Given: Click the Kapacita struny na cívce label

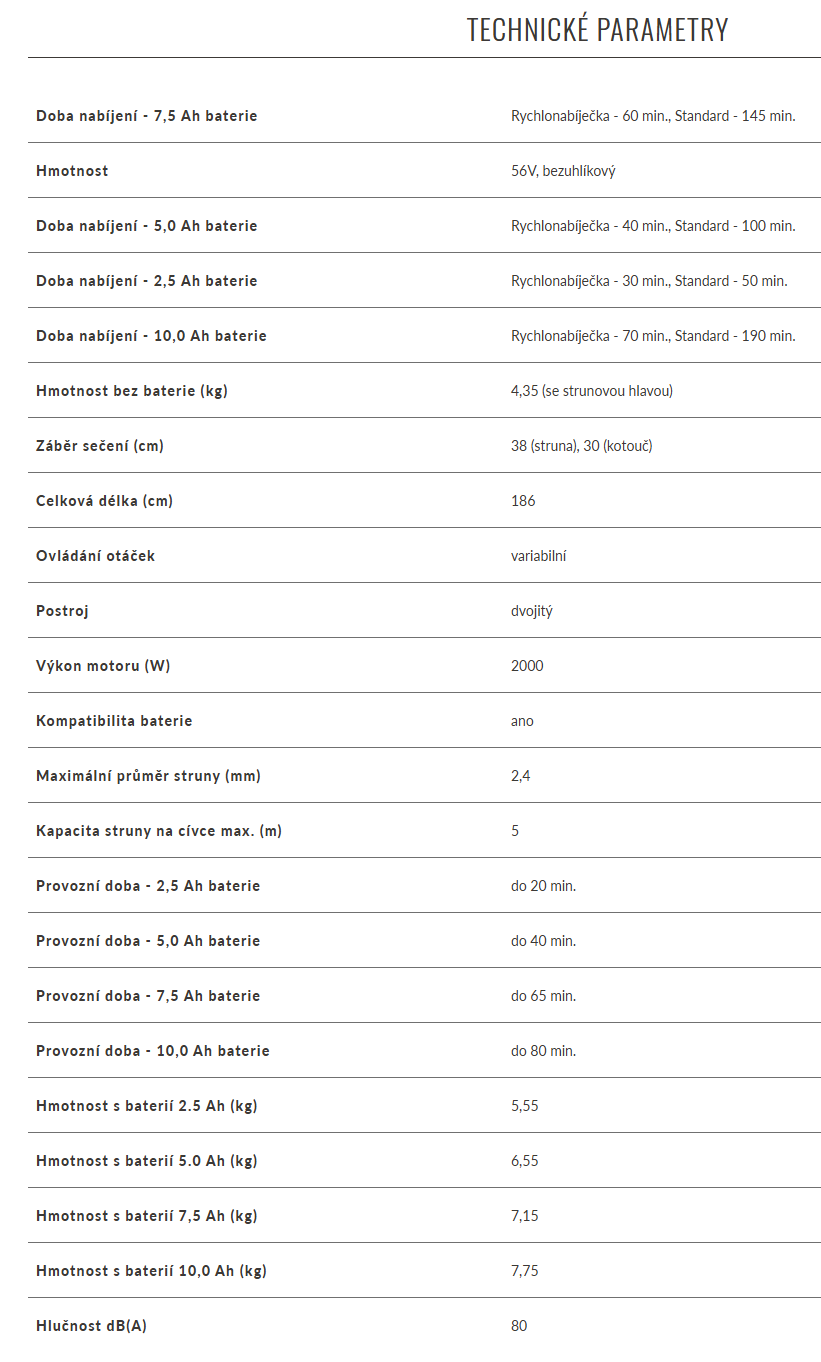Looking at the screenshot, I should (159, 831).
